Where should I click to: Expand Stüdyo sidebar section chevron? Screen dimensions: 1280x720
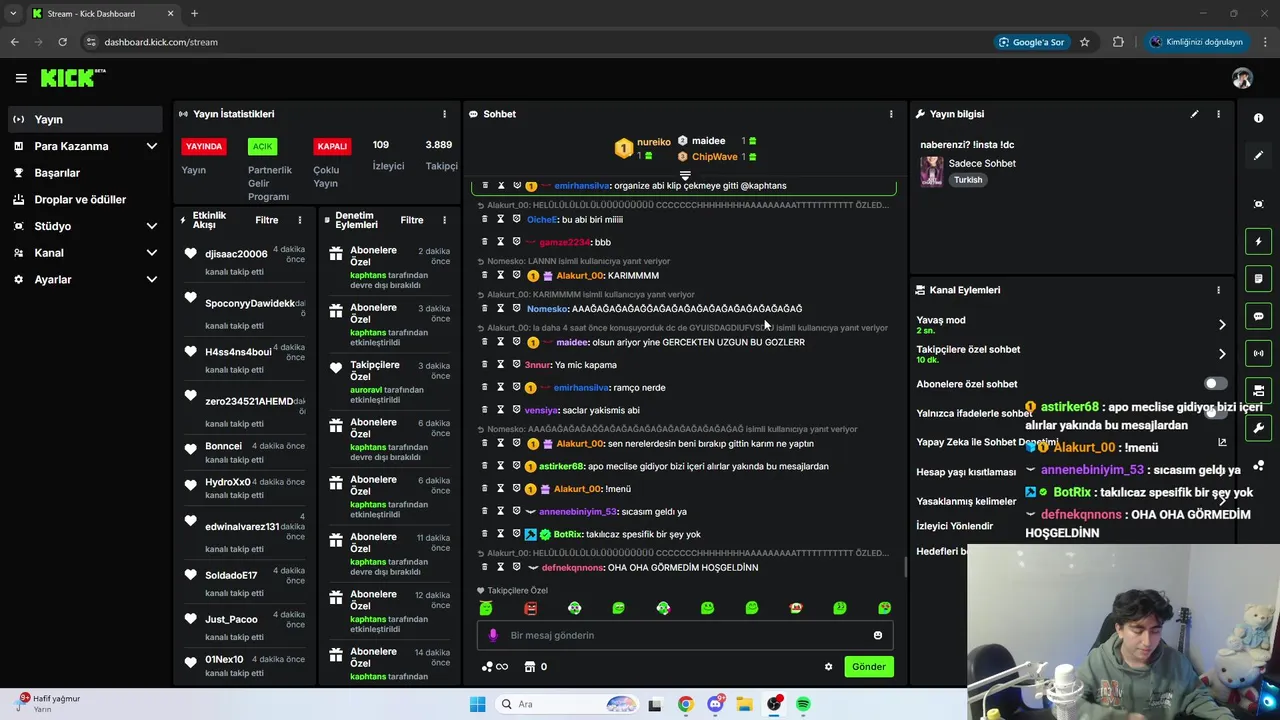(152, 226)
